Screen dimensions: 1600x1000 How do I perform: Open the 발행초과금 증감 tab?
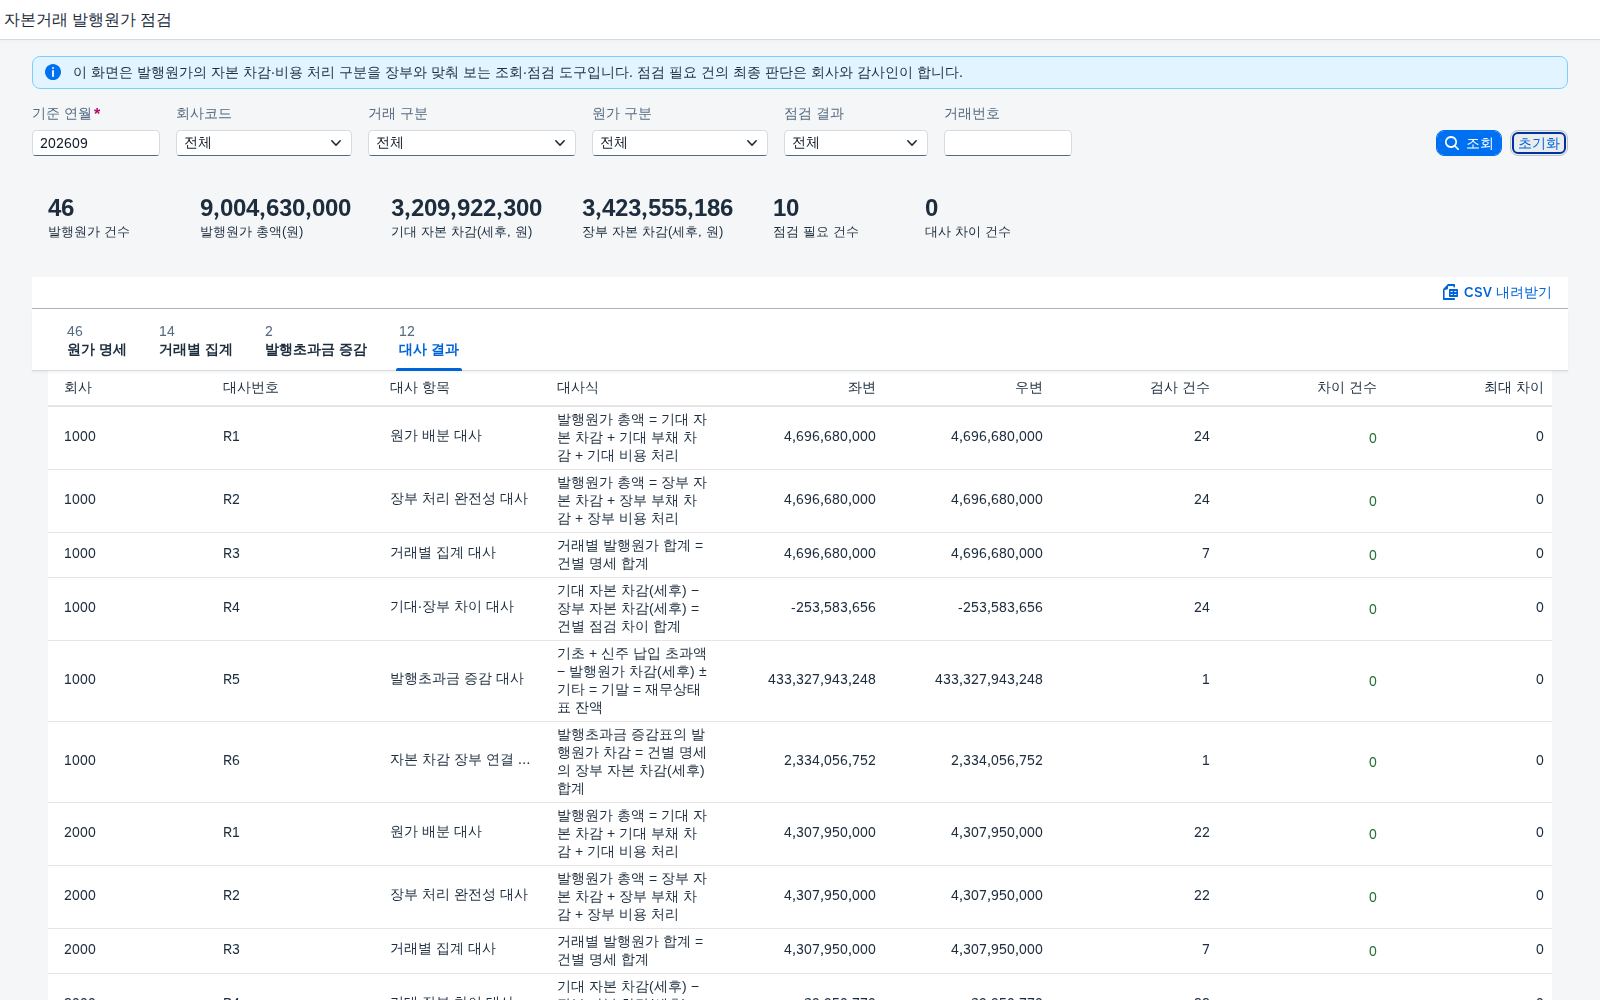coord(316,341)
